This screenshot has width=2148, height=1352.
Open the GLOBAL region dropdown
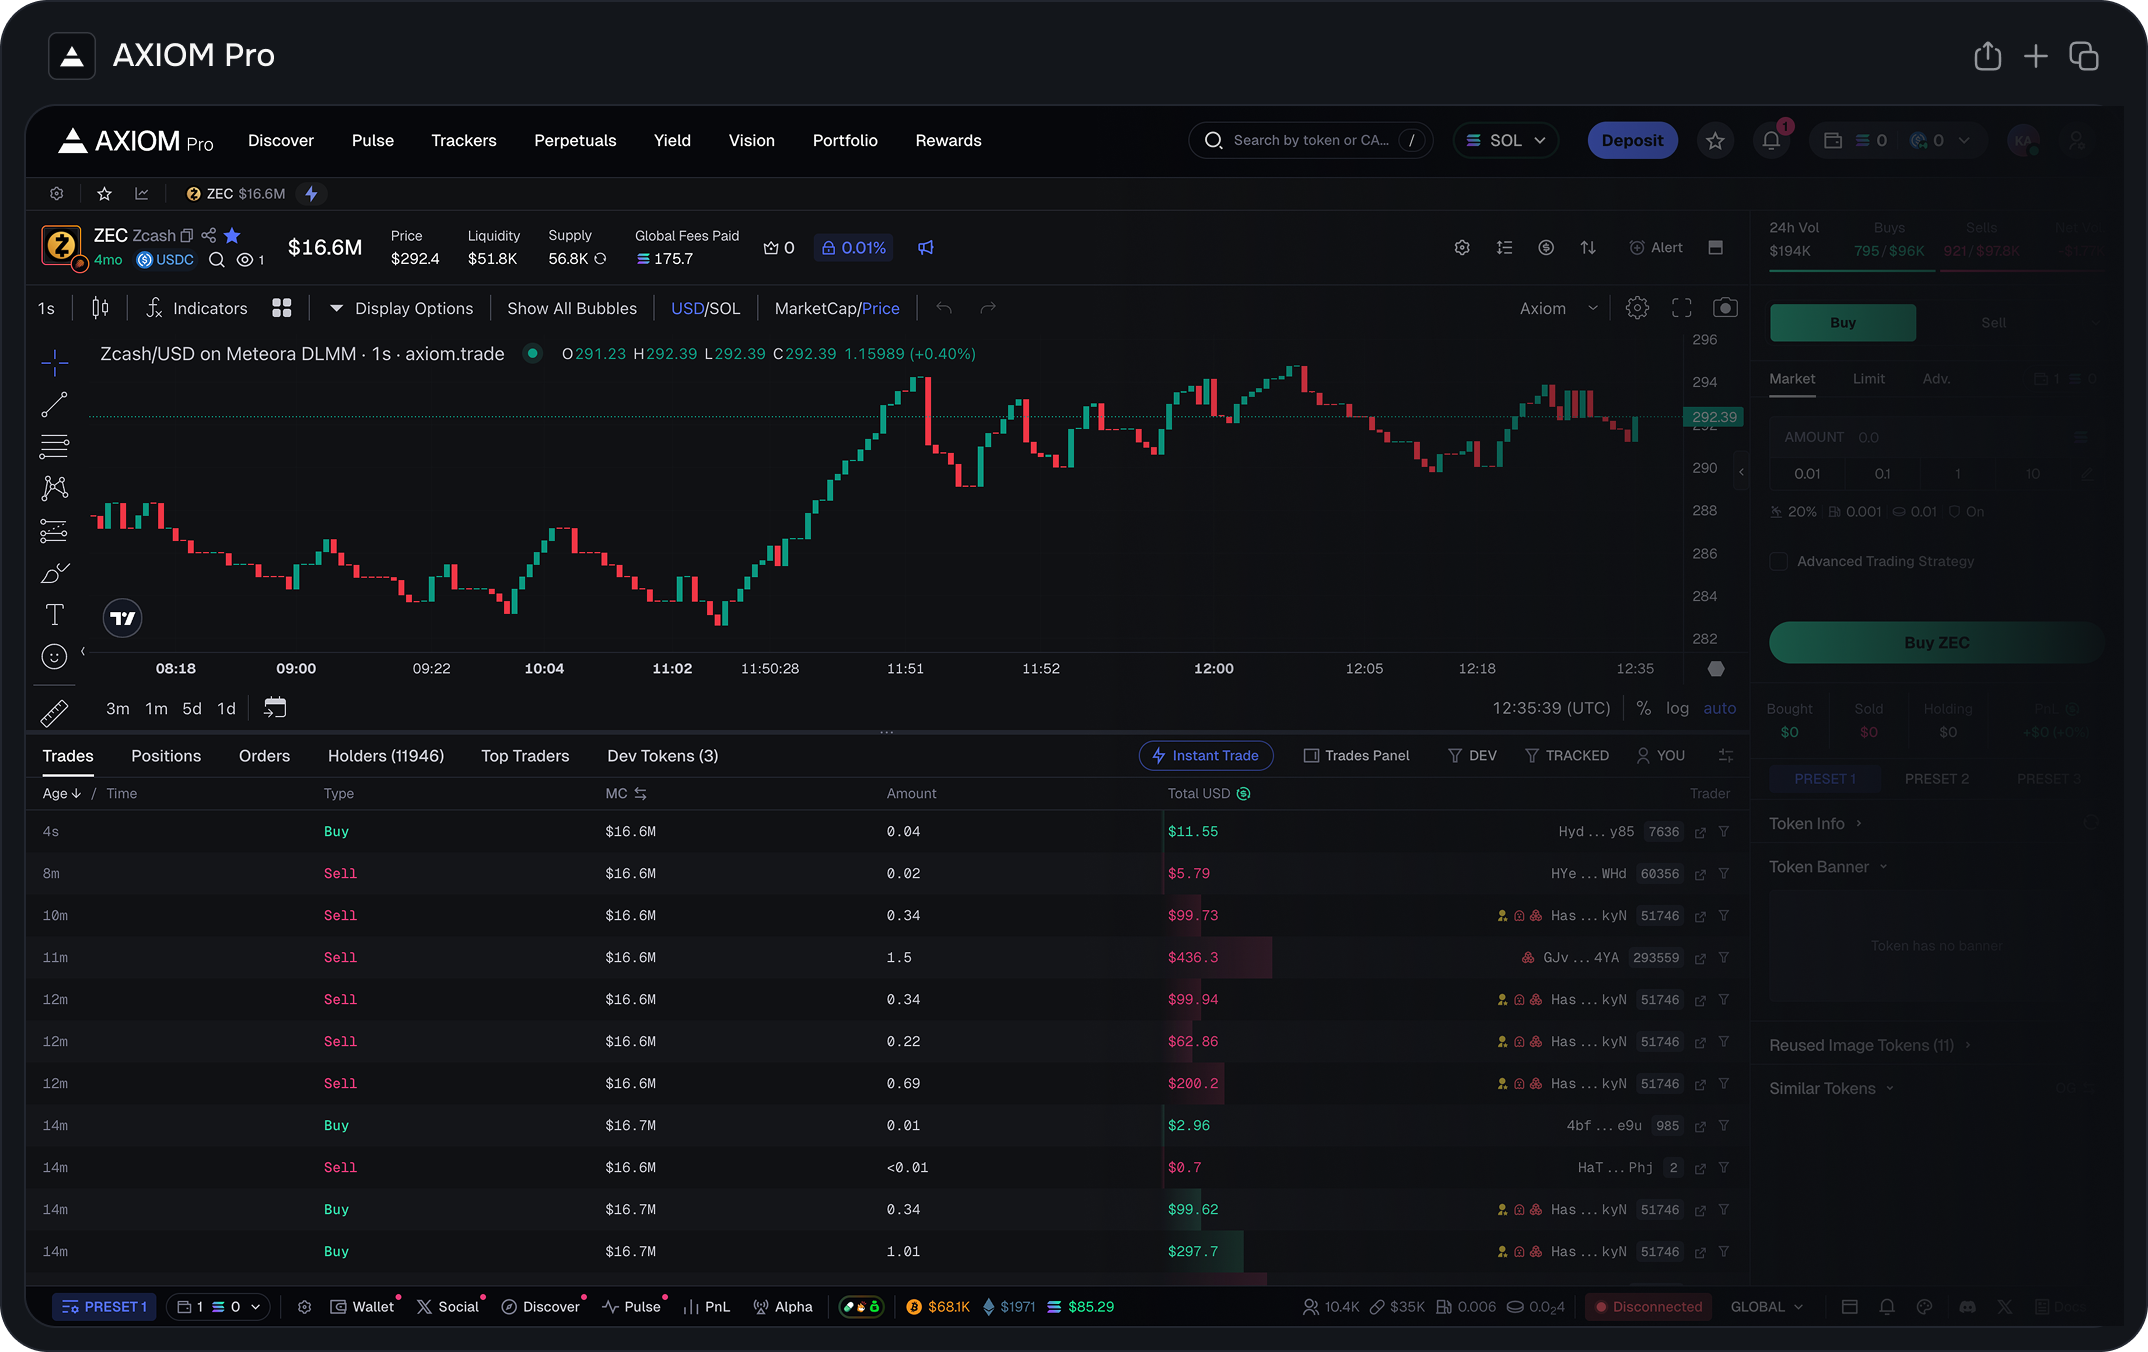pyautogui.click(x=1766, y=1307)
